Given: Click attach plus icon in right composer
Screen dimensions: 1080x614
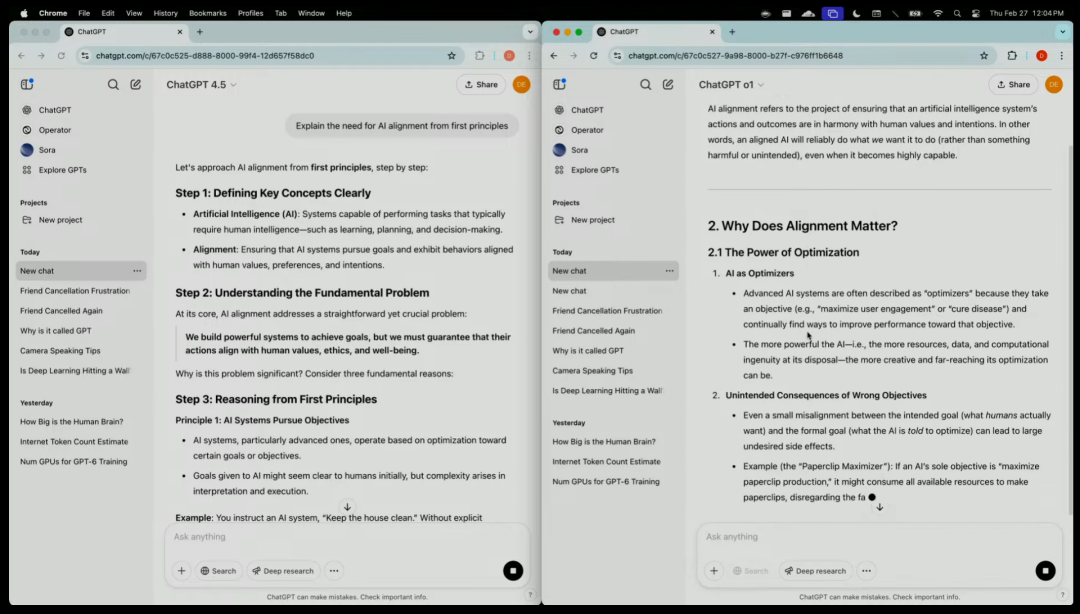Looking at the screenshot, I should 714,571.
